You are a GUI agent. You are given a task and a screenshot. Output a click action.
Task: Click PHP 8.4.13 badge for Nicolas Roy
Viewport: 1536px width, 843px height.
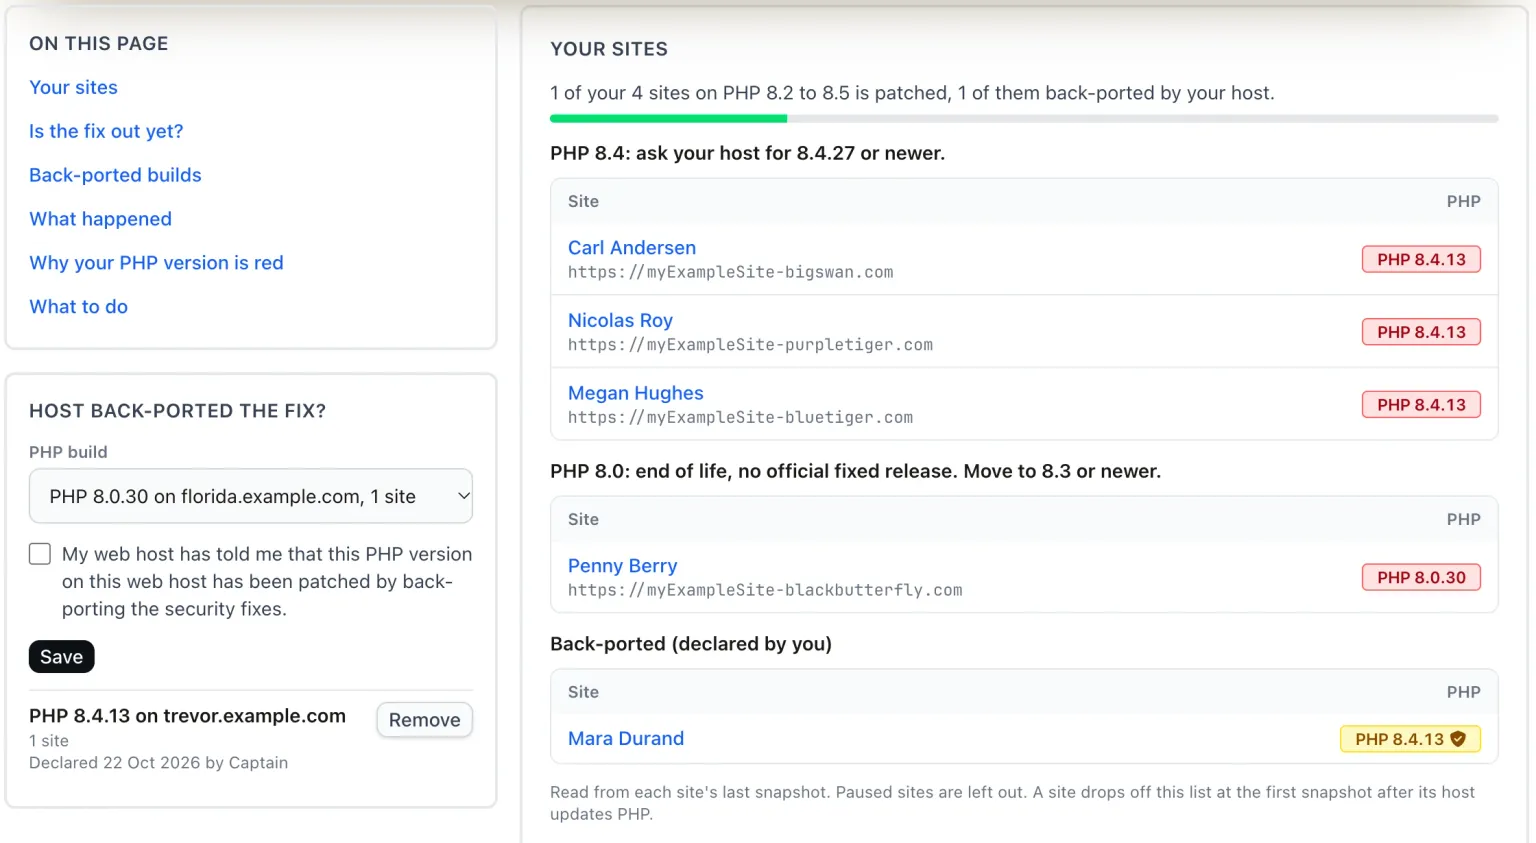click(1421, 332)
